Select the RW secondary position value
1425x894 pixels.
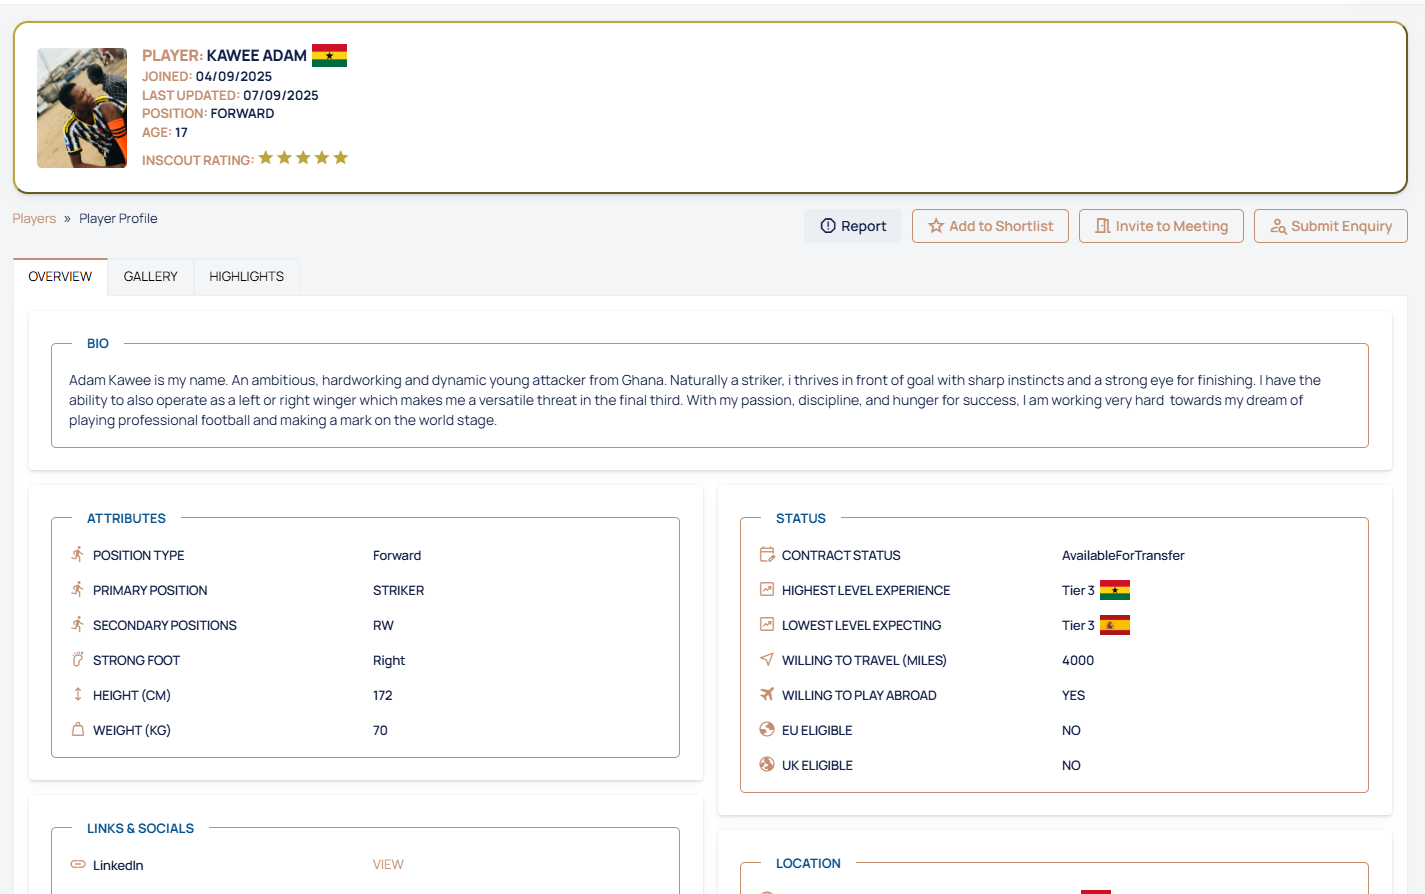point(383,626)
